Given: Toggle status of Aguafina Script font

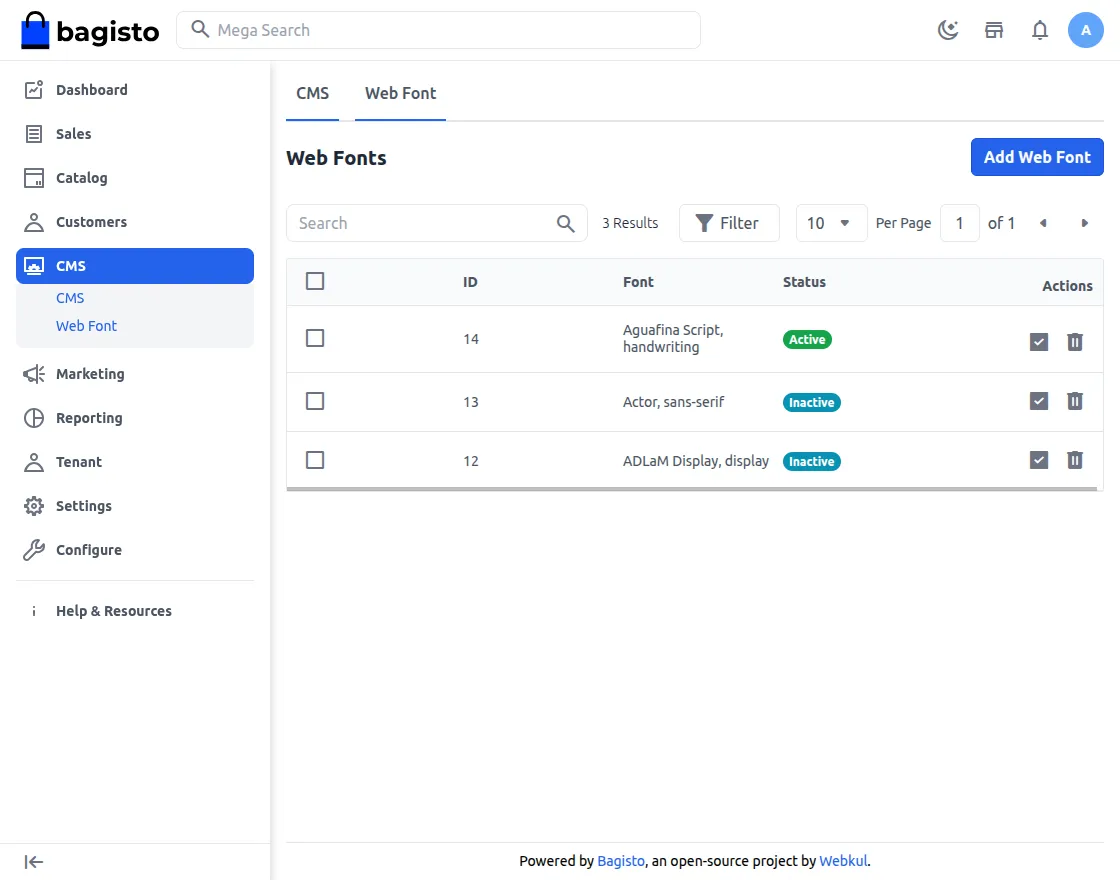Looking at the screenshot, I should click(1039, 342).
